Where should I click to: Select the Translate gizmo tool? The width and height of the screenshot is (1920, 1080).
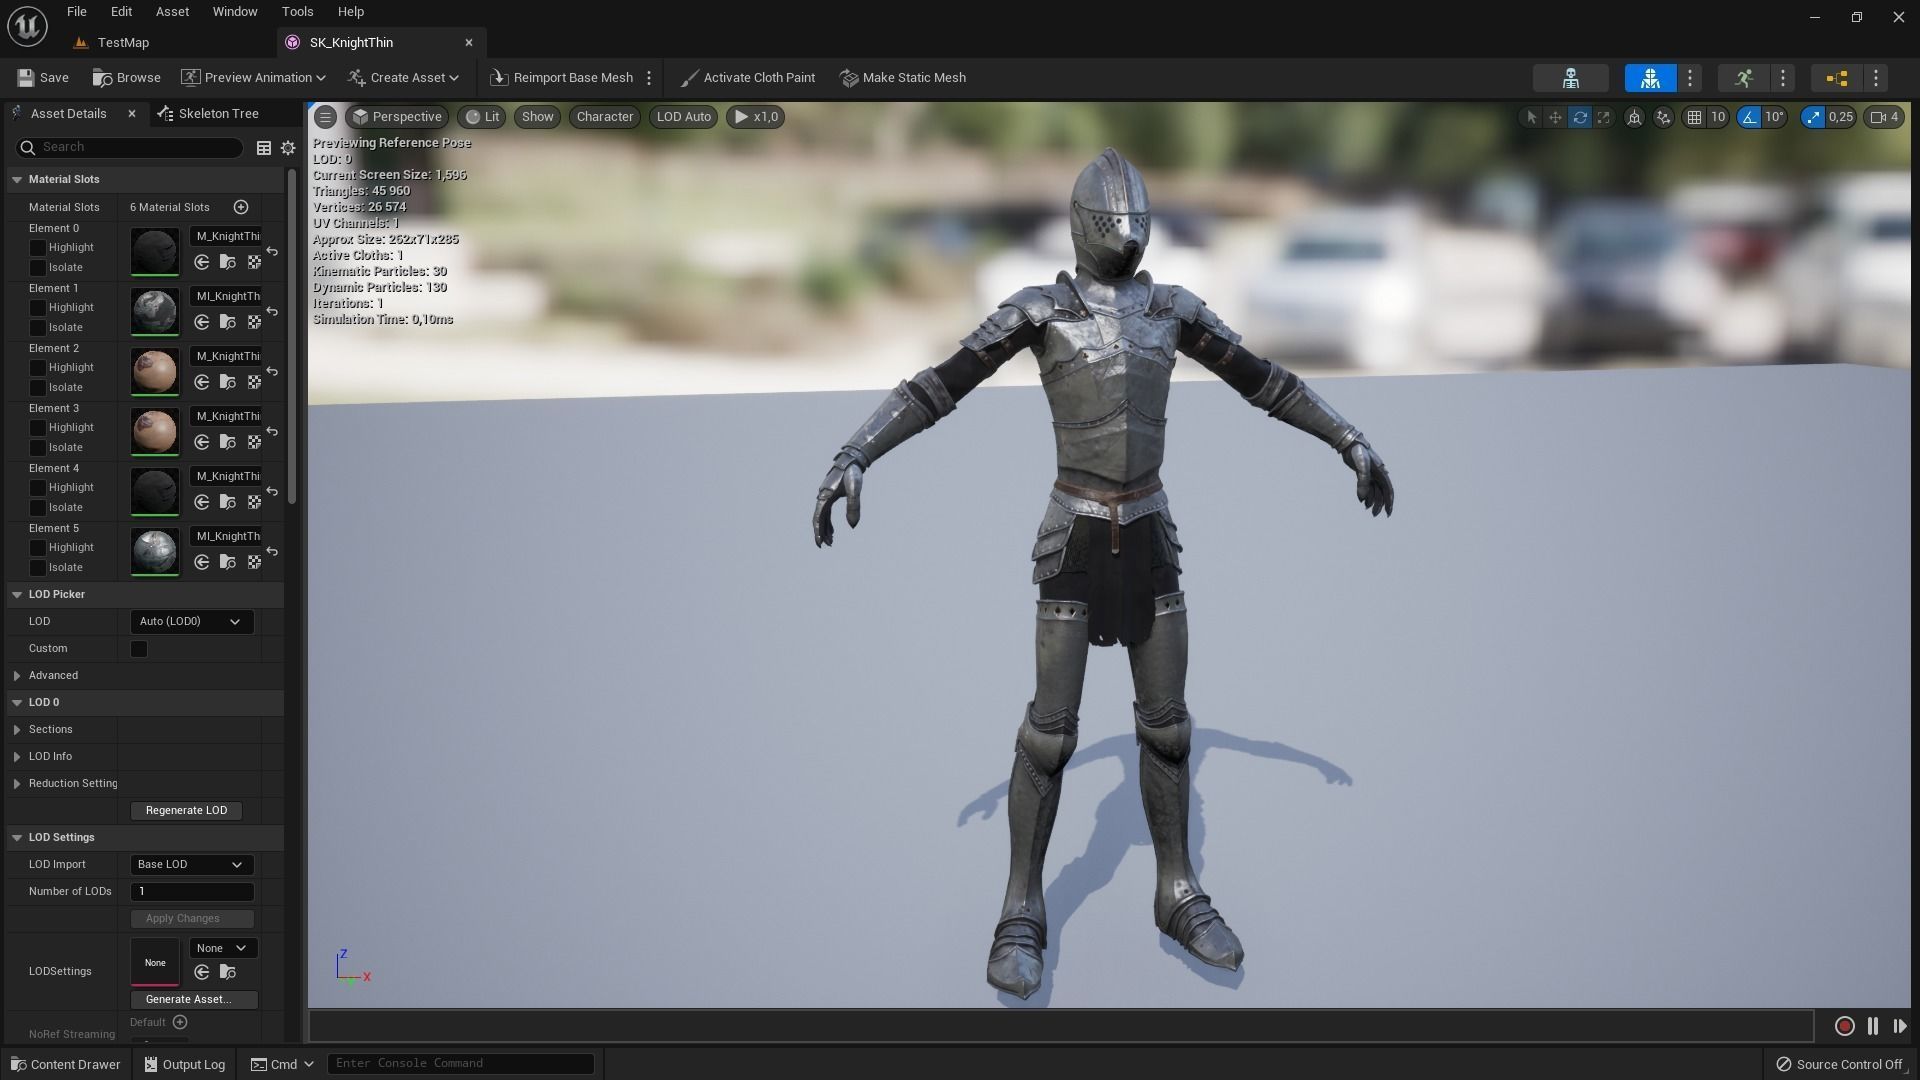1555,117
